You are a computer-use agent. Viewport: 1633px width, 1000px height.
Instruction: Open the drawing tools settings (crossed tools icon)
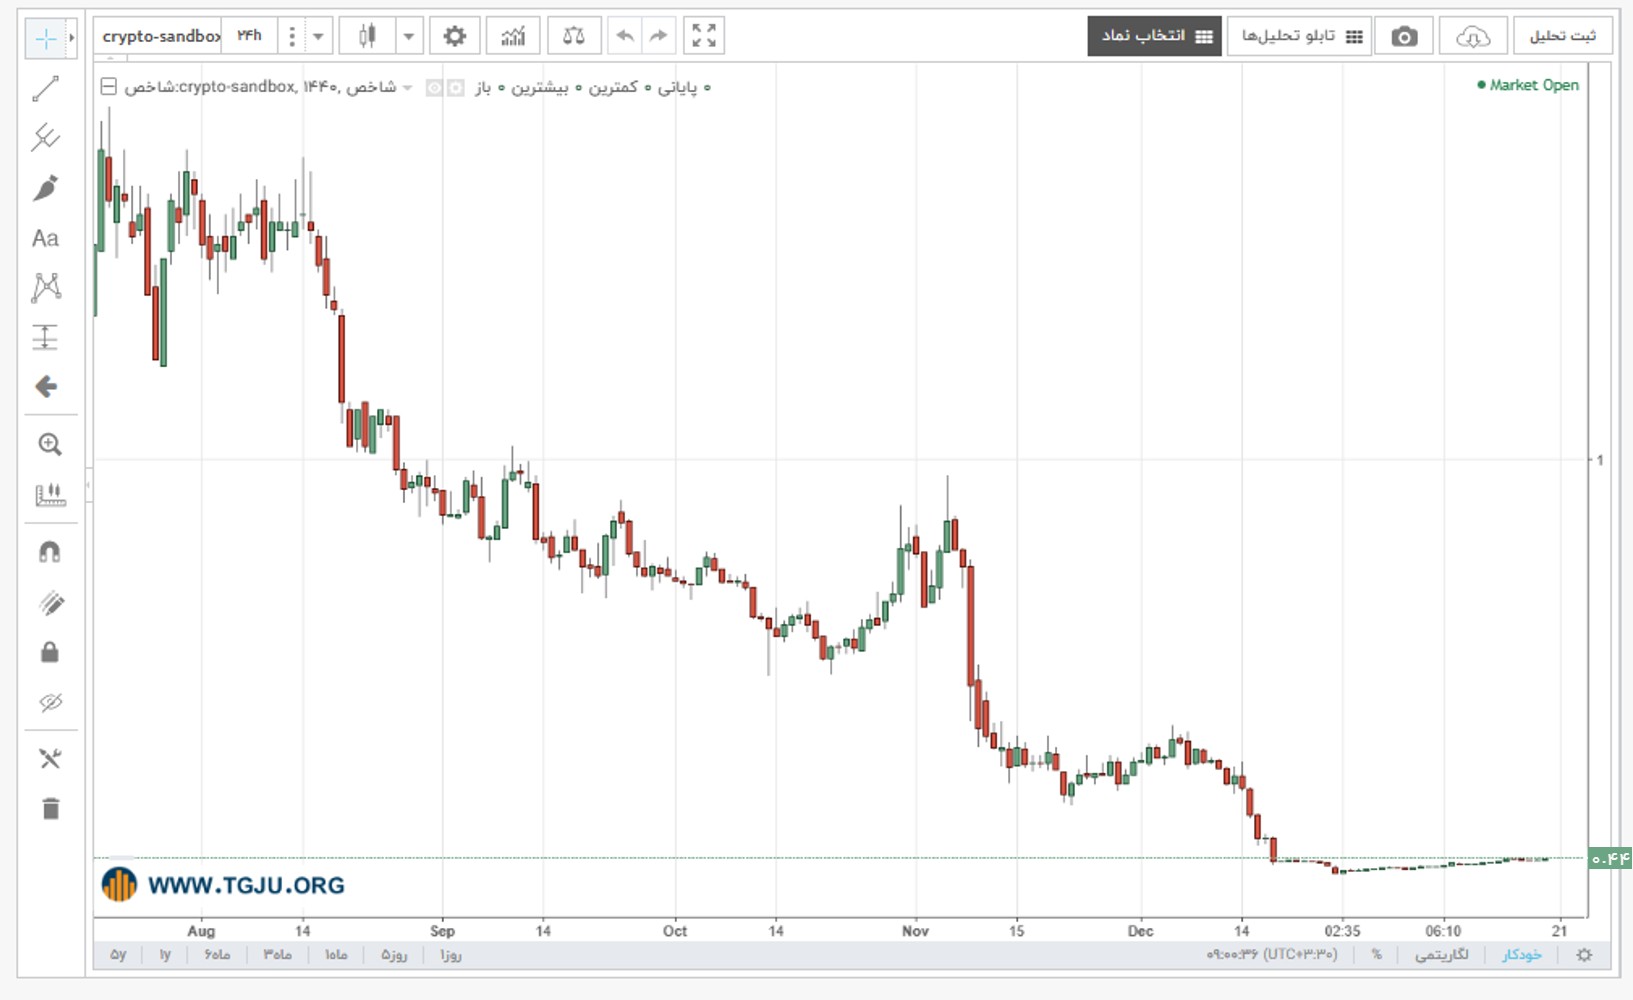point(50,759)
